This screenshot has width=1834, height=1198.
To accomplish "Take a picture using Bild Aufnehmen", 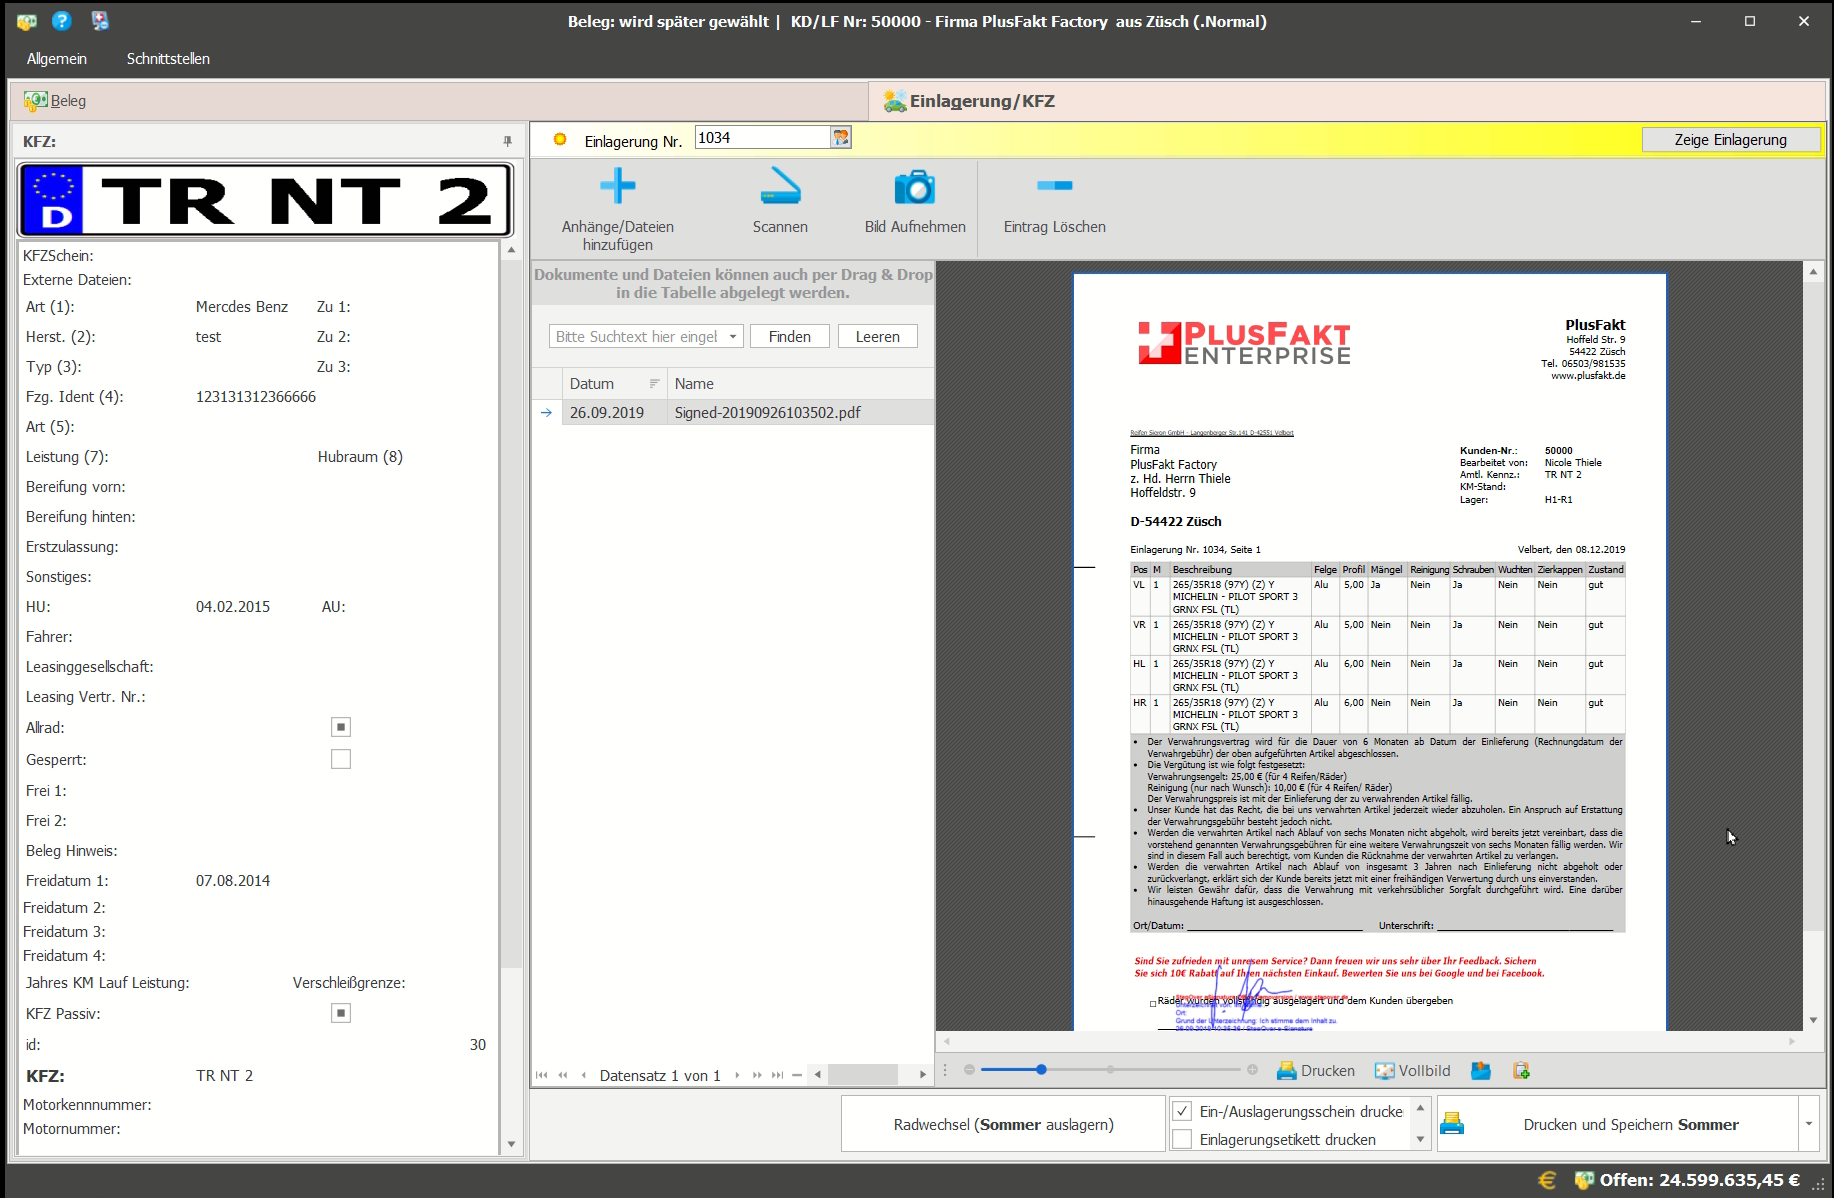I will (x=915, y=202).
